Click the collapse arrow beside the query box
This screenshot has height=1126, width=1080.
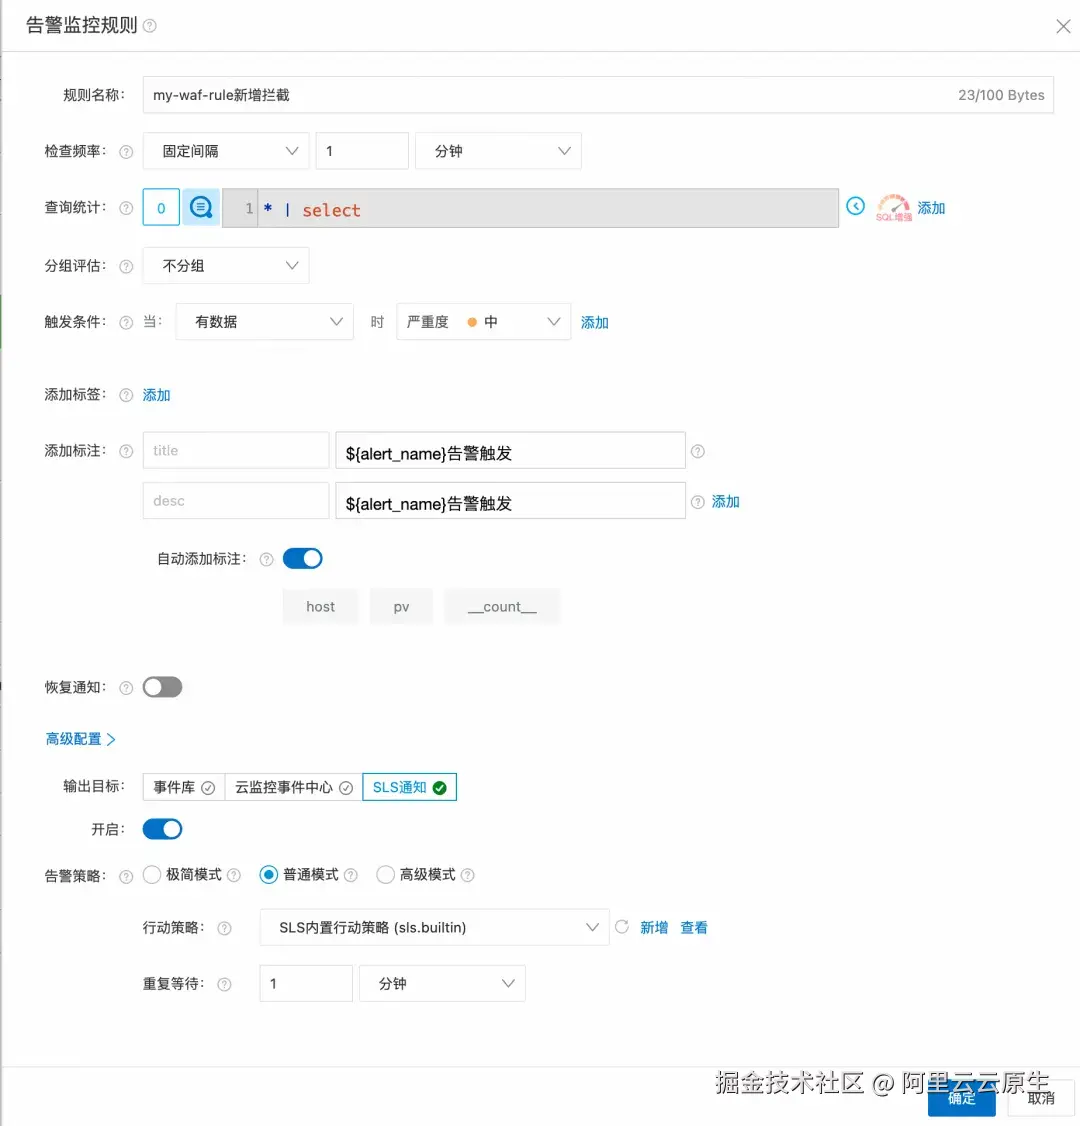coord(856,206)
